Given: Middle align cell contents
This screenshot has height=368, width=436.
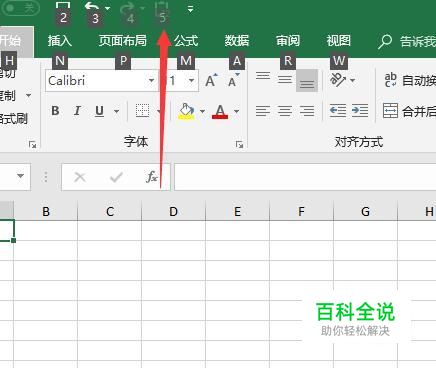Looking at the screenshot, I should point(285,80).
